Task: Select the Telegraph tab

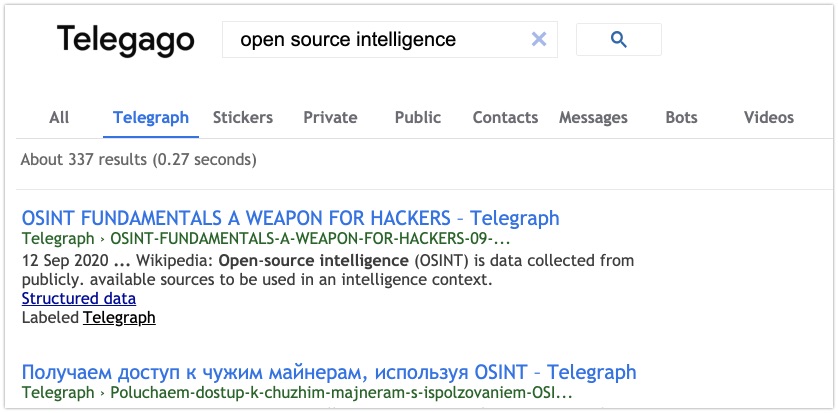Action: [x=151, y=117]
